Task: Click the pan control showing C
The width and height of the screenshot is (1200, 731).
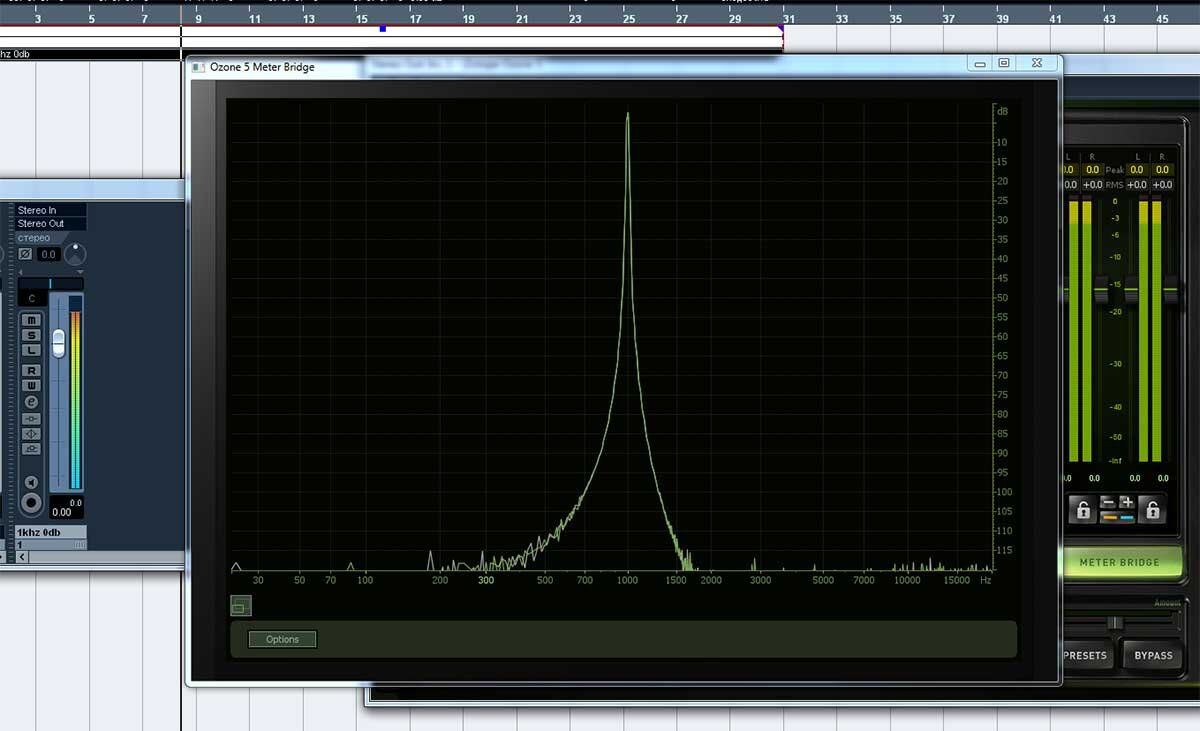Action: point(32,298)
